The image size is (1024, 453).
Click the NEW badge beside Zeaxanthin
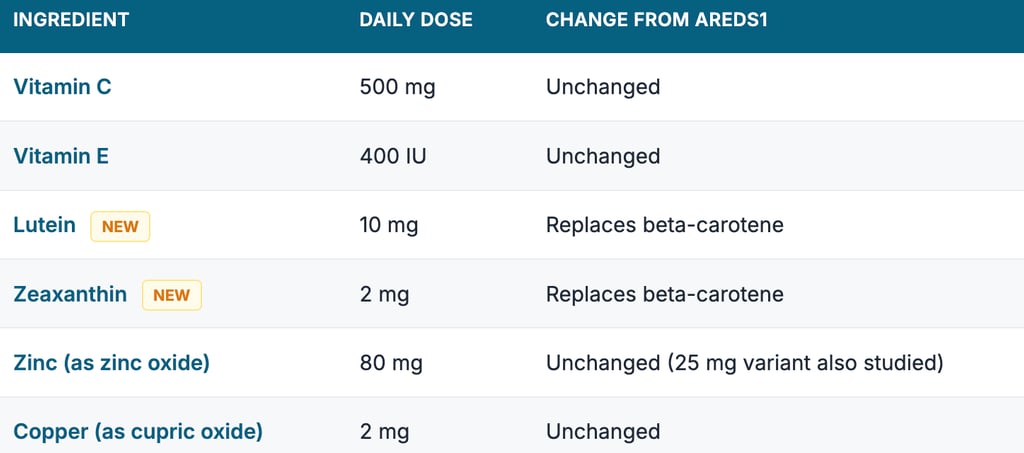pos(171,295)
